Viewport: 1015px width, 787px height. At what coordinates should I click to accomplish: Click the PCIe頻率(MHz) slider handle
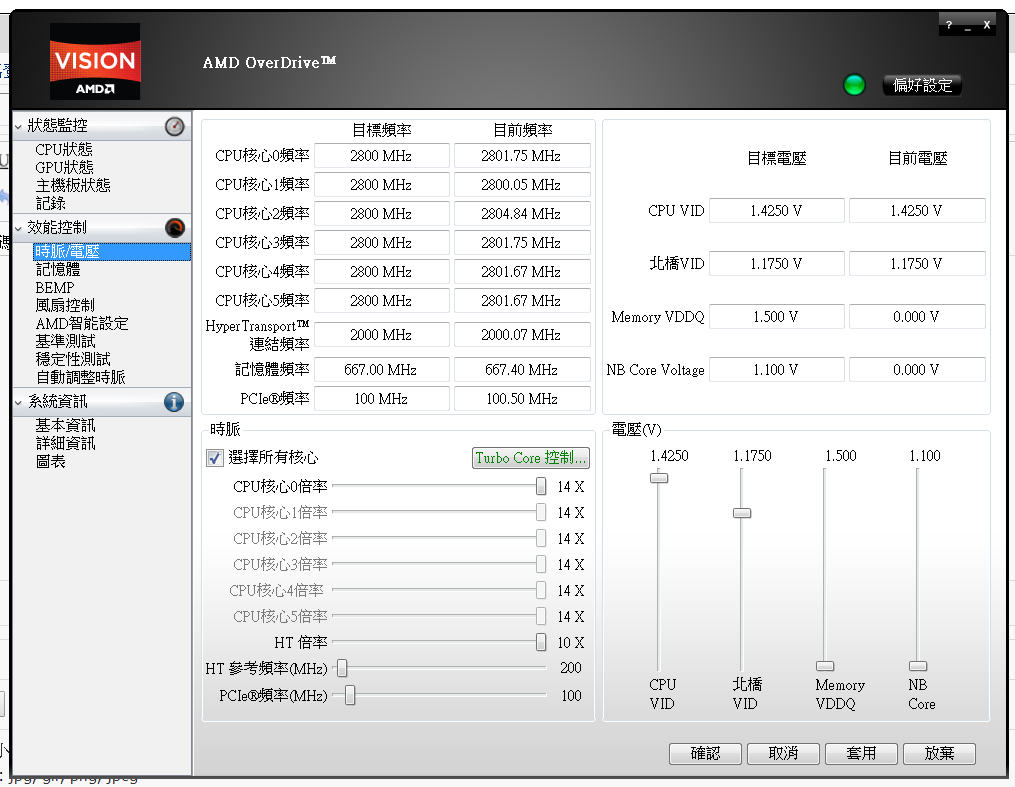(x=350, y=696)
